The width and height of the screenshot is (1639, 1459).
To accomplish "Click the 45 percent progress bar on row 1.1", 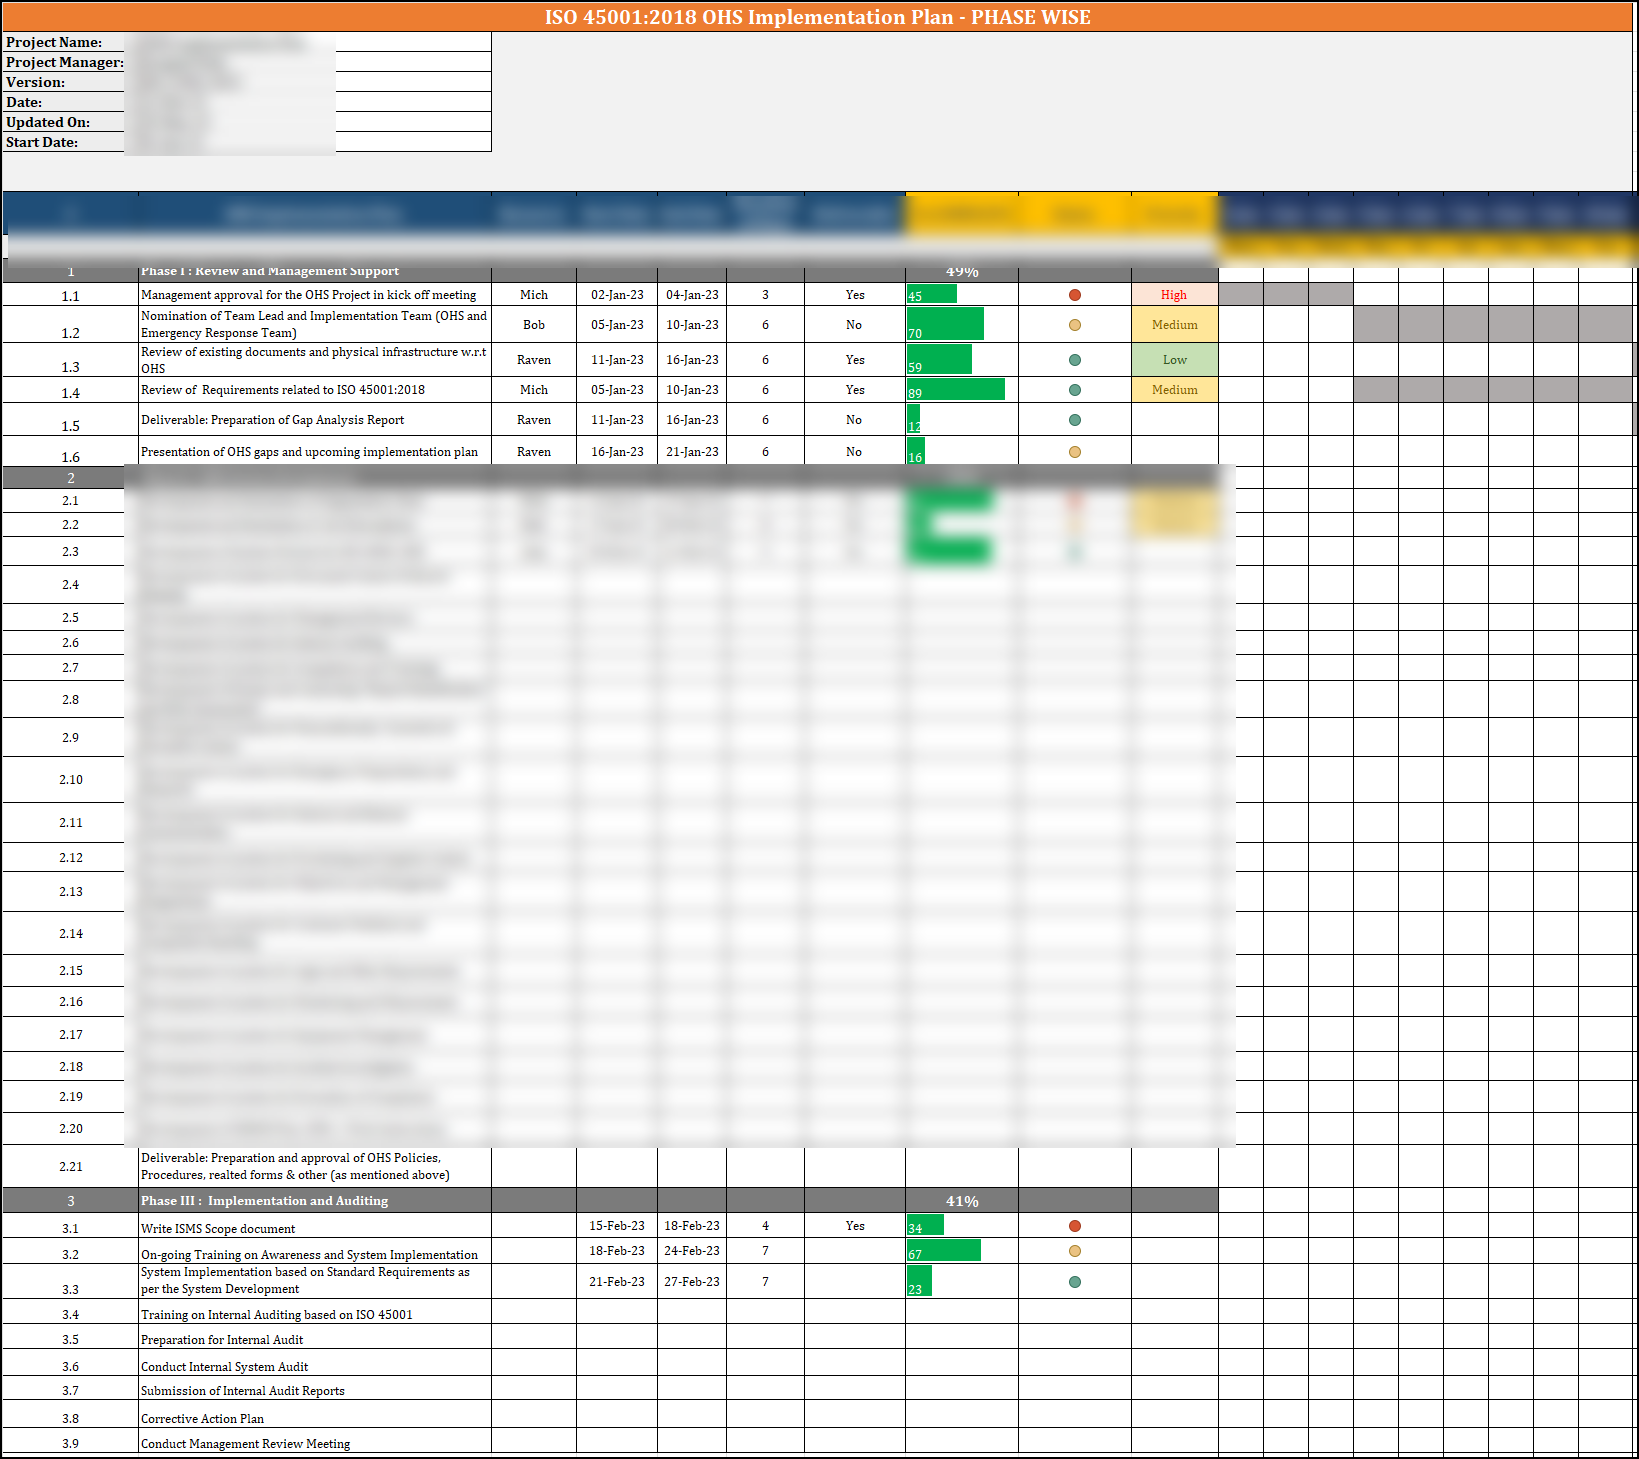I will point(930,294).
